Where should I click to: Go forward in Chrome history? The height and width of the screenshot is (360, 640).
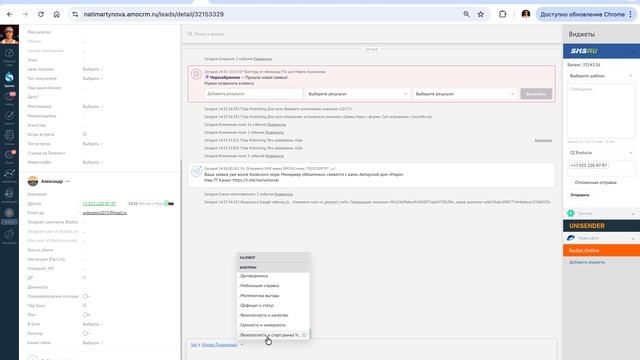(25, 14)
